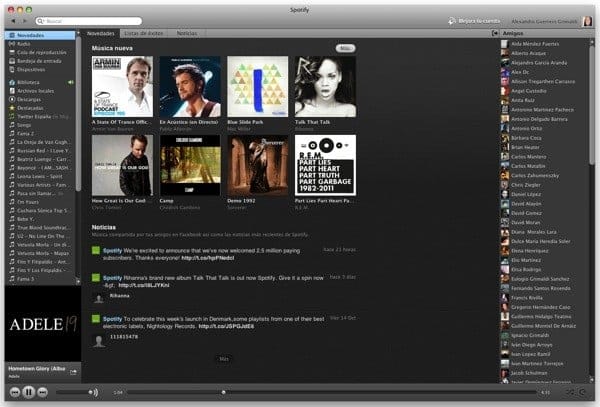Click the Hometown Glory track title
This screenshot has height=407, width=600.
point(37,369)
